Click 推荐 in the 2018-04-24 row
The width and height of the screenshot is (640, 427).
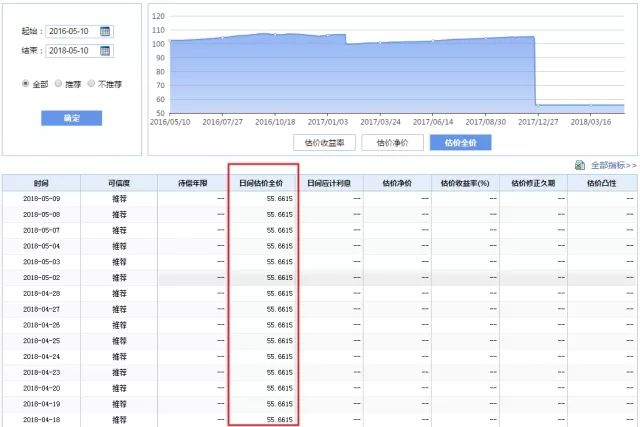(x=119, y=356)
